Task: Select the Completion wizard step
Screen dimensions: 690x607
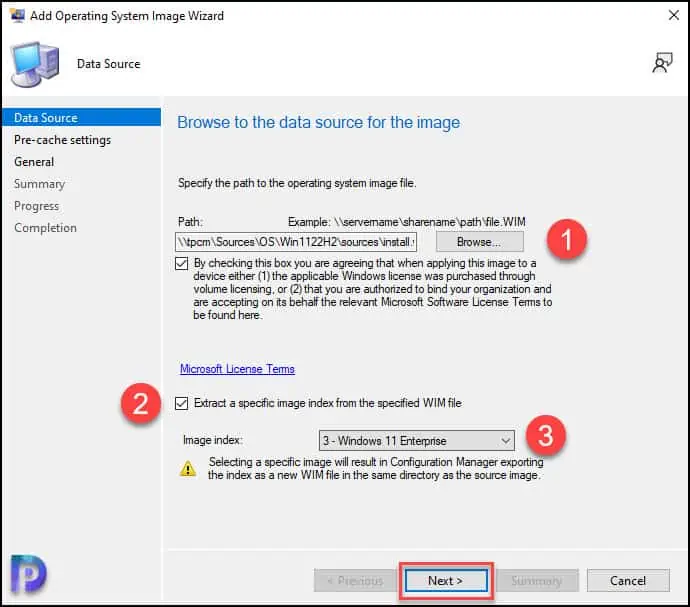Action: (45, 228)
